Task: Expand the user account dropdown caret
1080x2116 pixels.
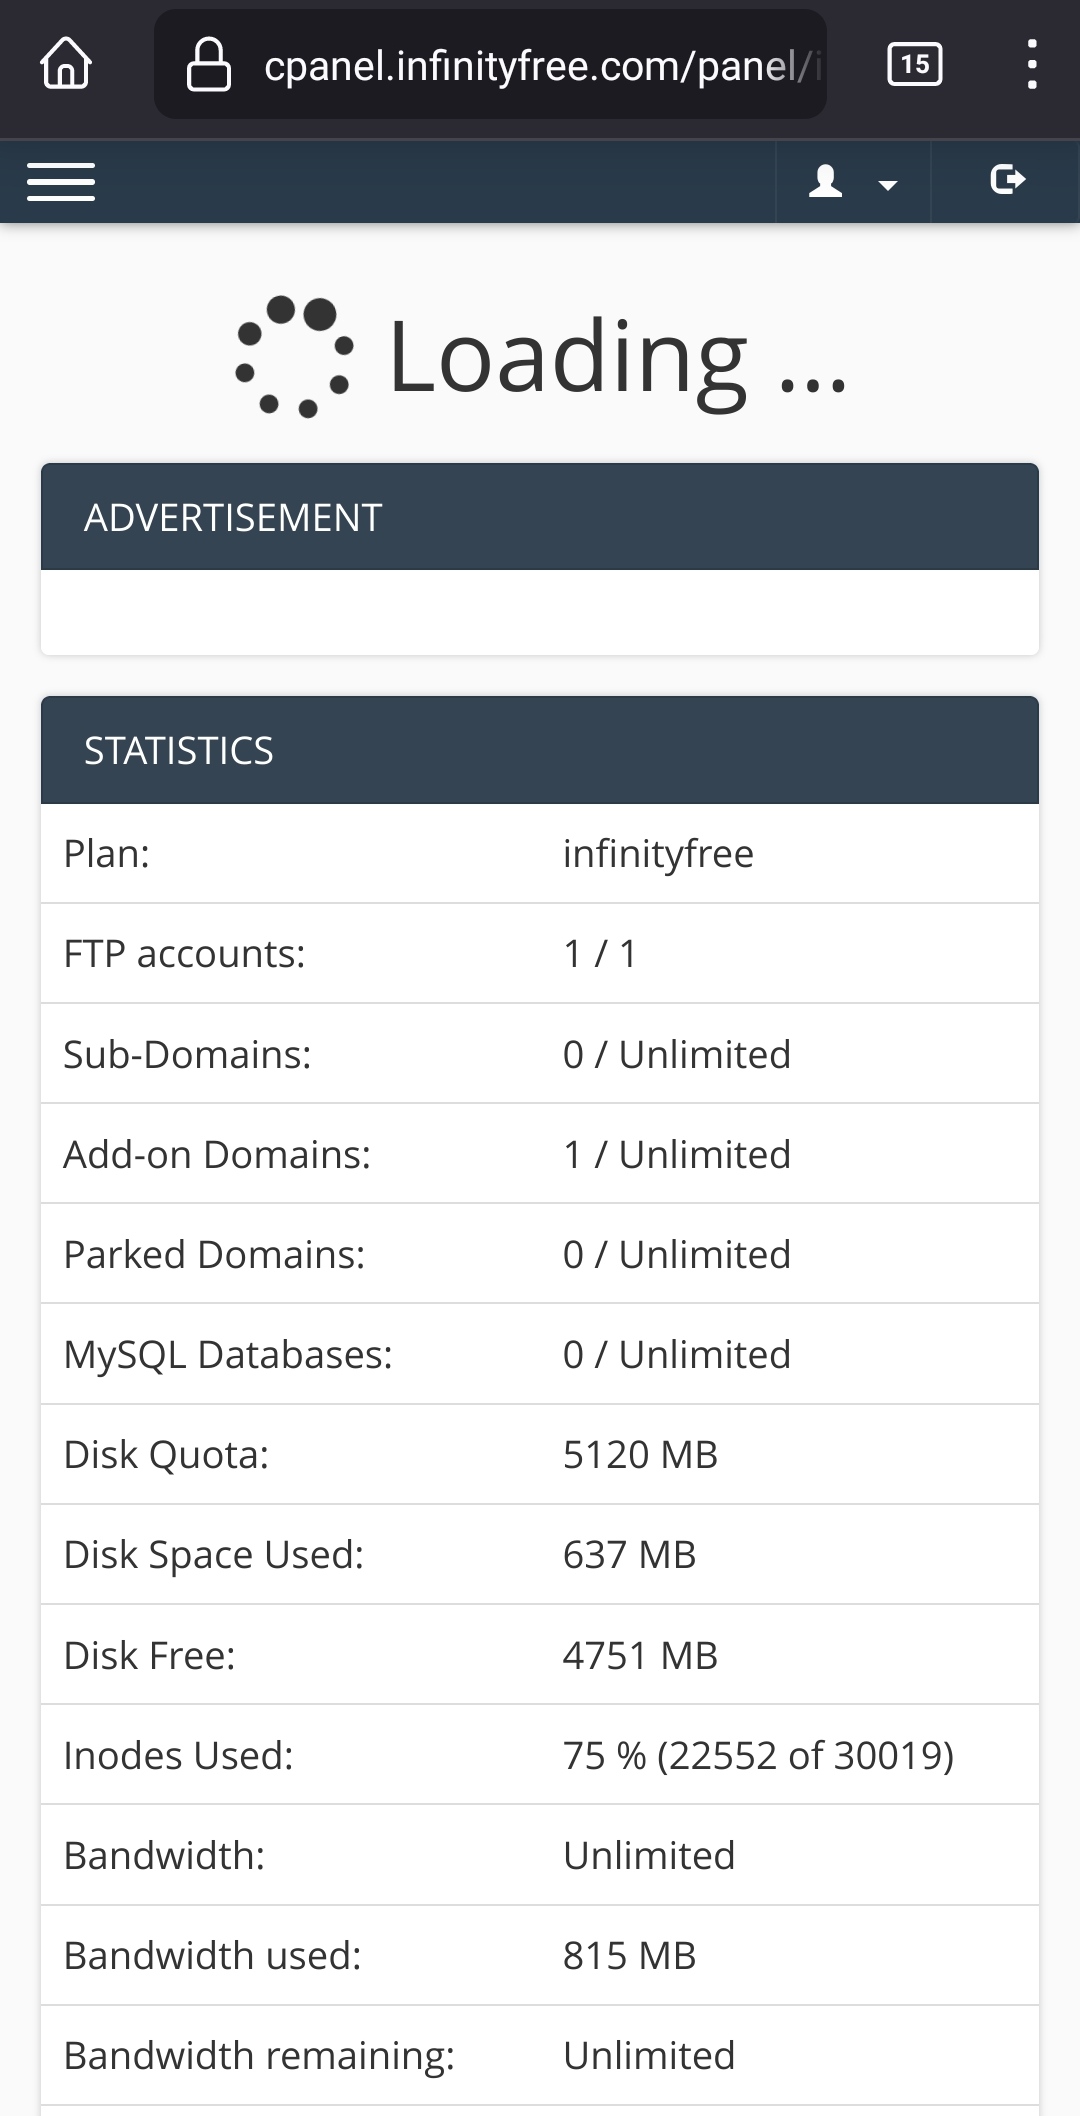Action: coord(887,184)
